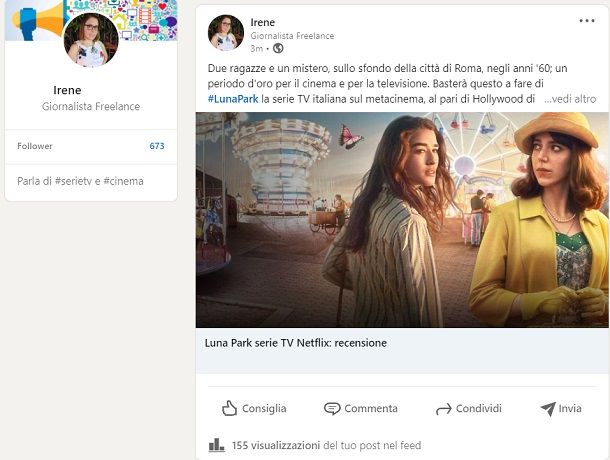Click the bar chart visualizzazioni icon
The height and width of the screenshot is (460, 610).
[216, 445]
